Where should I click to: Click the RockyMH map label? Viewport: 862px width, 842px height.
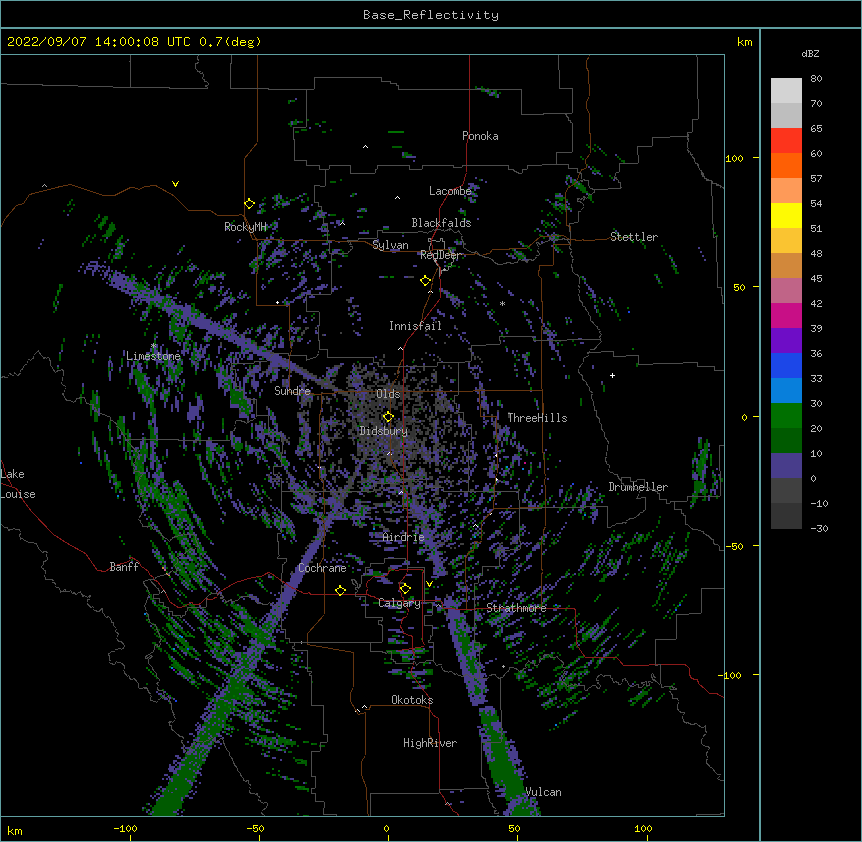pyautogui.click(x=245, y=227)
